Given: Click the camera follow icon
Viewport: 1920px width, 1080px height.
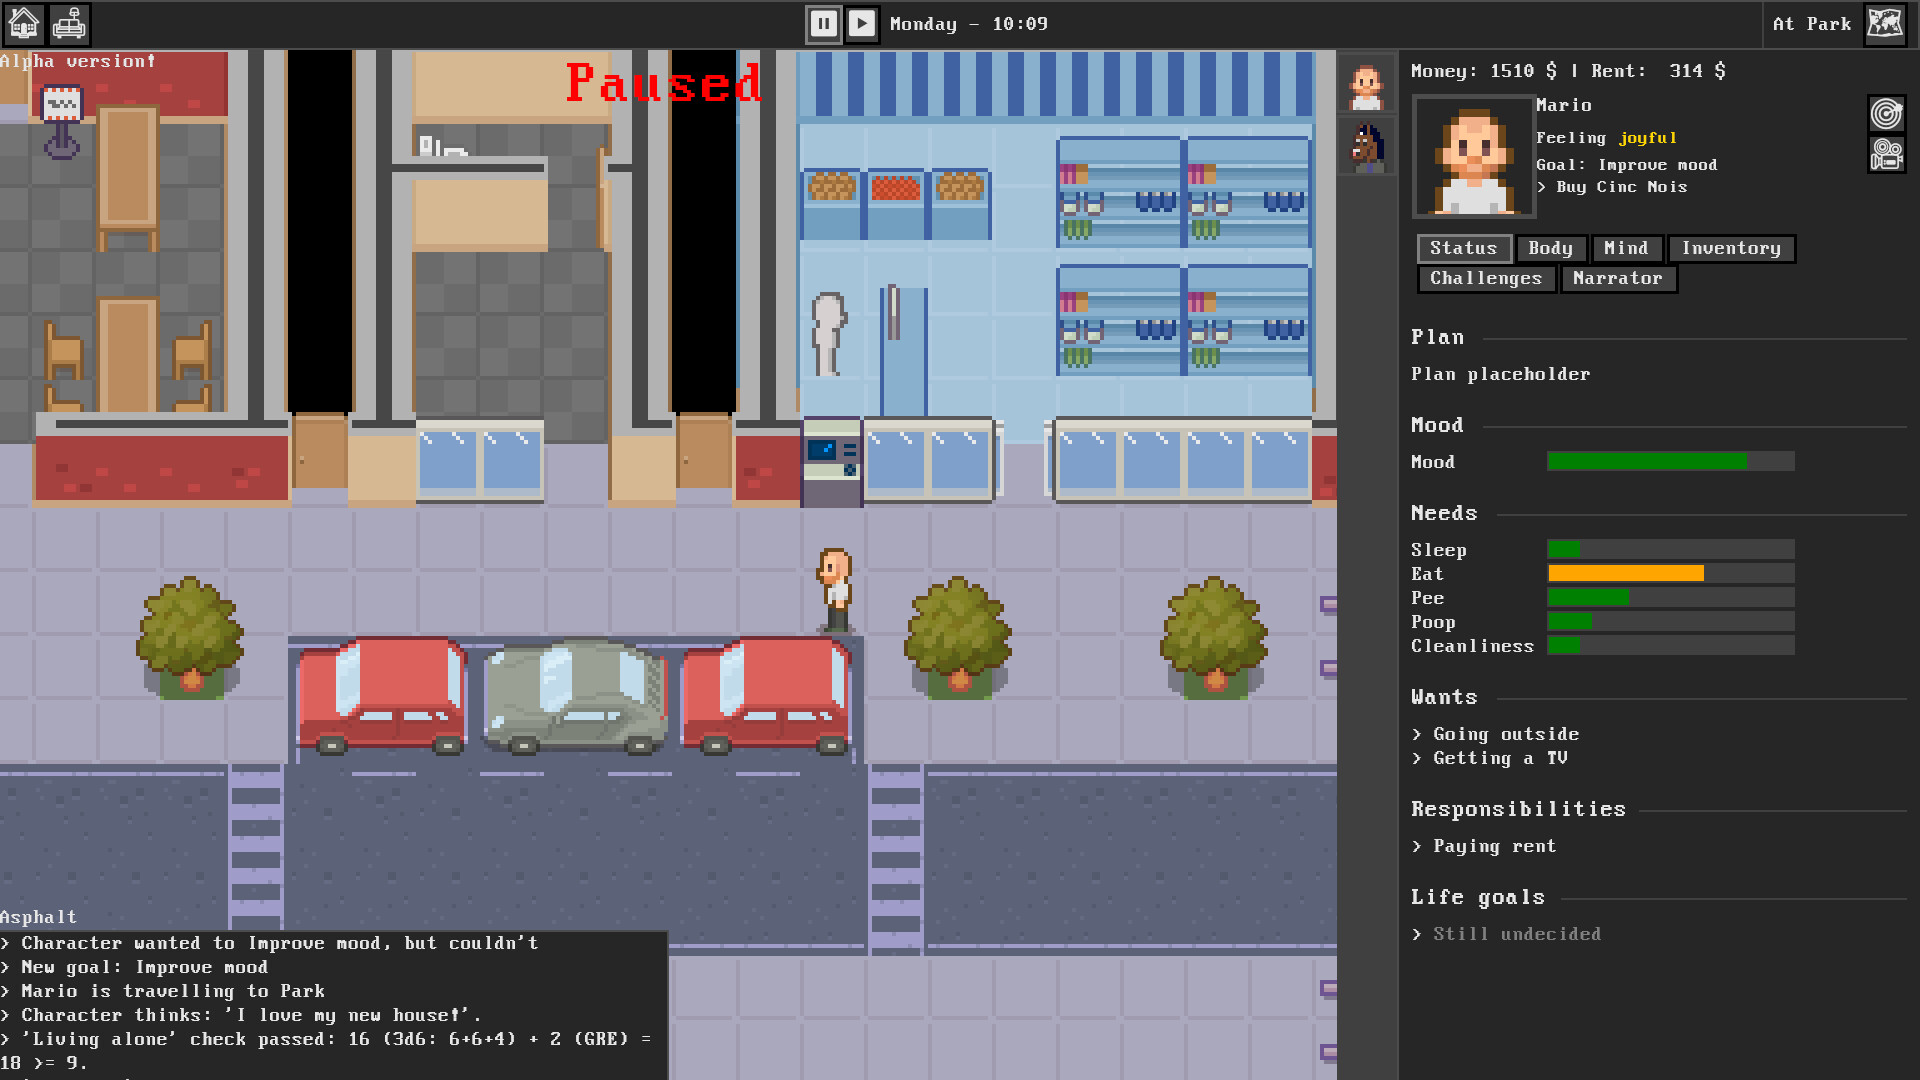Looking at the screenshot, I should (x=1886, y=155).
